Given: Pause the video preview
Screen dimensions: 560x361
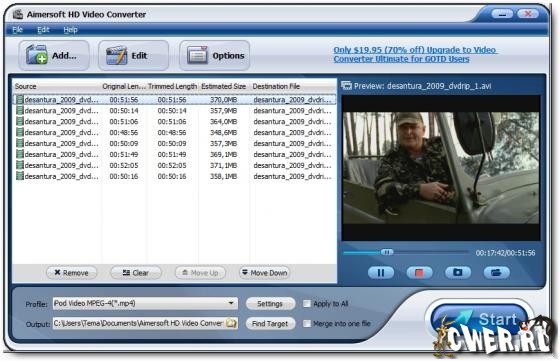Looking at the screenshot, I should (381, 272).
